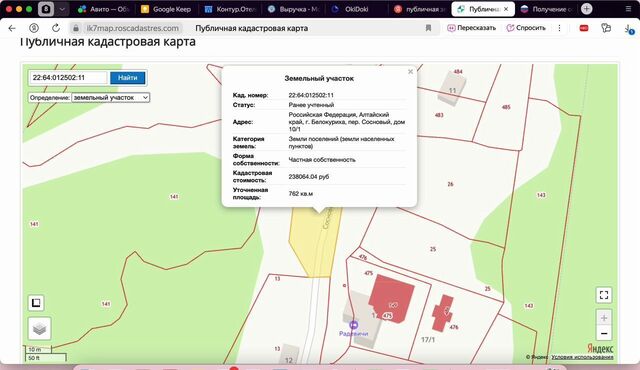Reload the page with refresh icon
Viewport: 640px width, 370px height.
pyautogui.click(x=56, y=28)
